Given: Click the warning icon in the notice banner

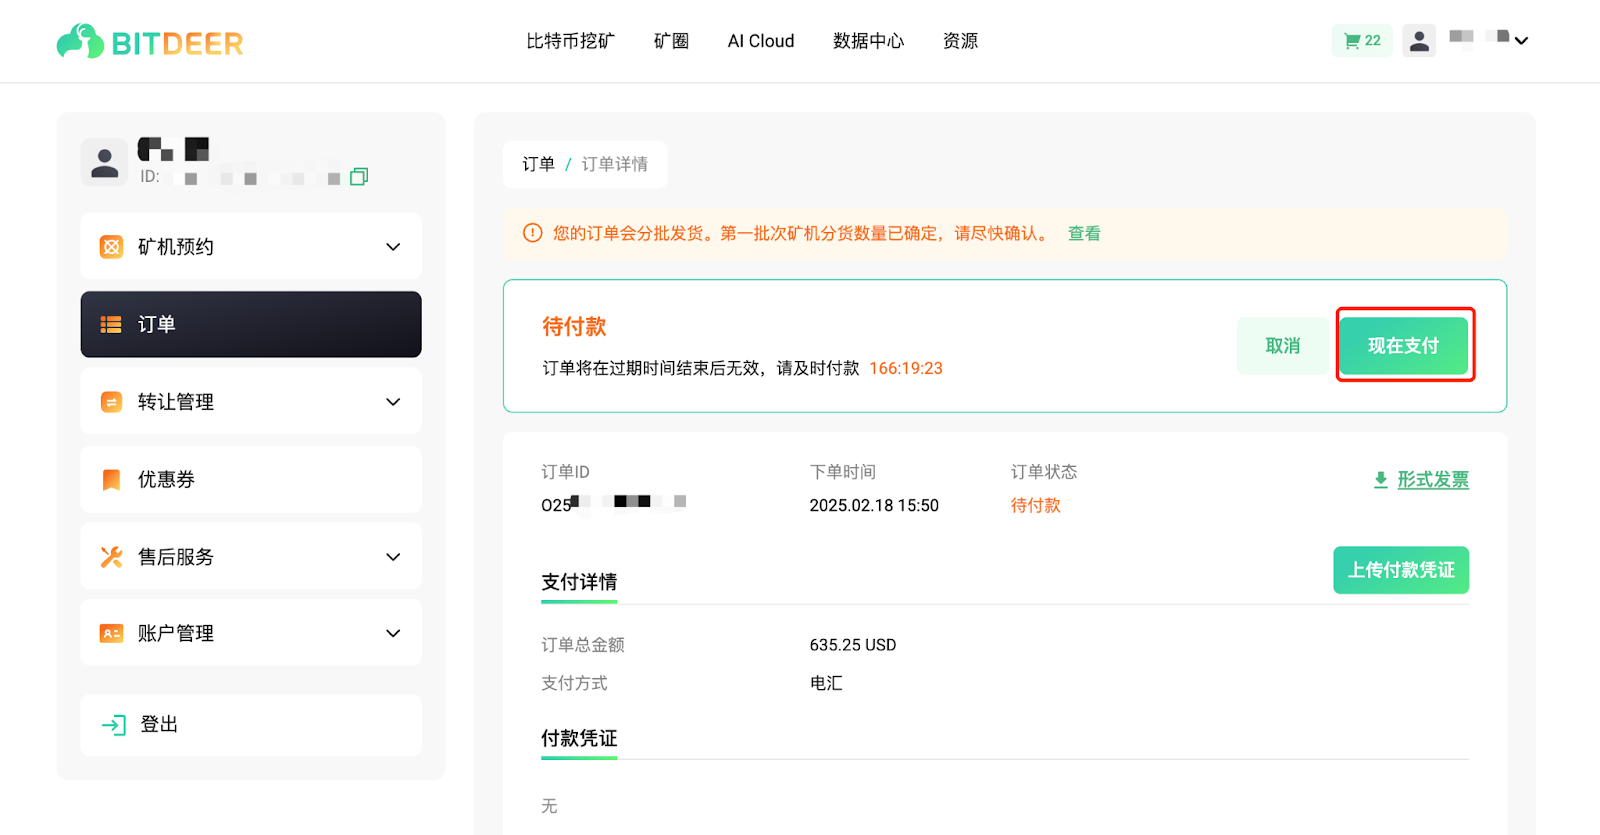Looking at the screenshot, I should [x=533, y=233].
